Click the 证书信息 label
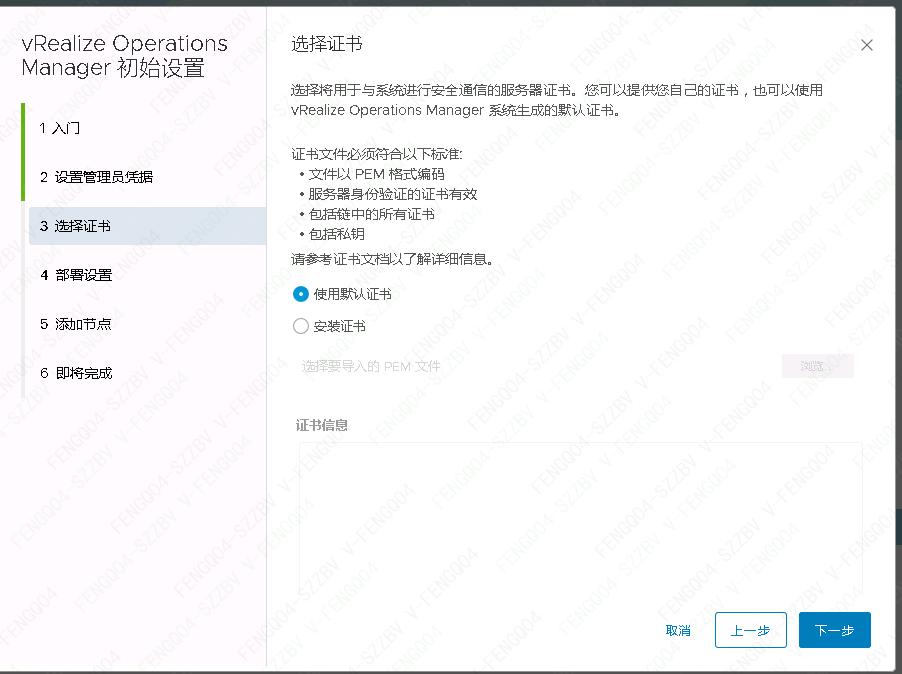The width and height of the screenshot is (902, 674). (x=322, y=425)
